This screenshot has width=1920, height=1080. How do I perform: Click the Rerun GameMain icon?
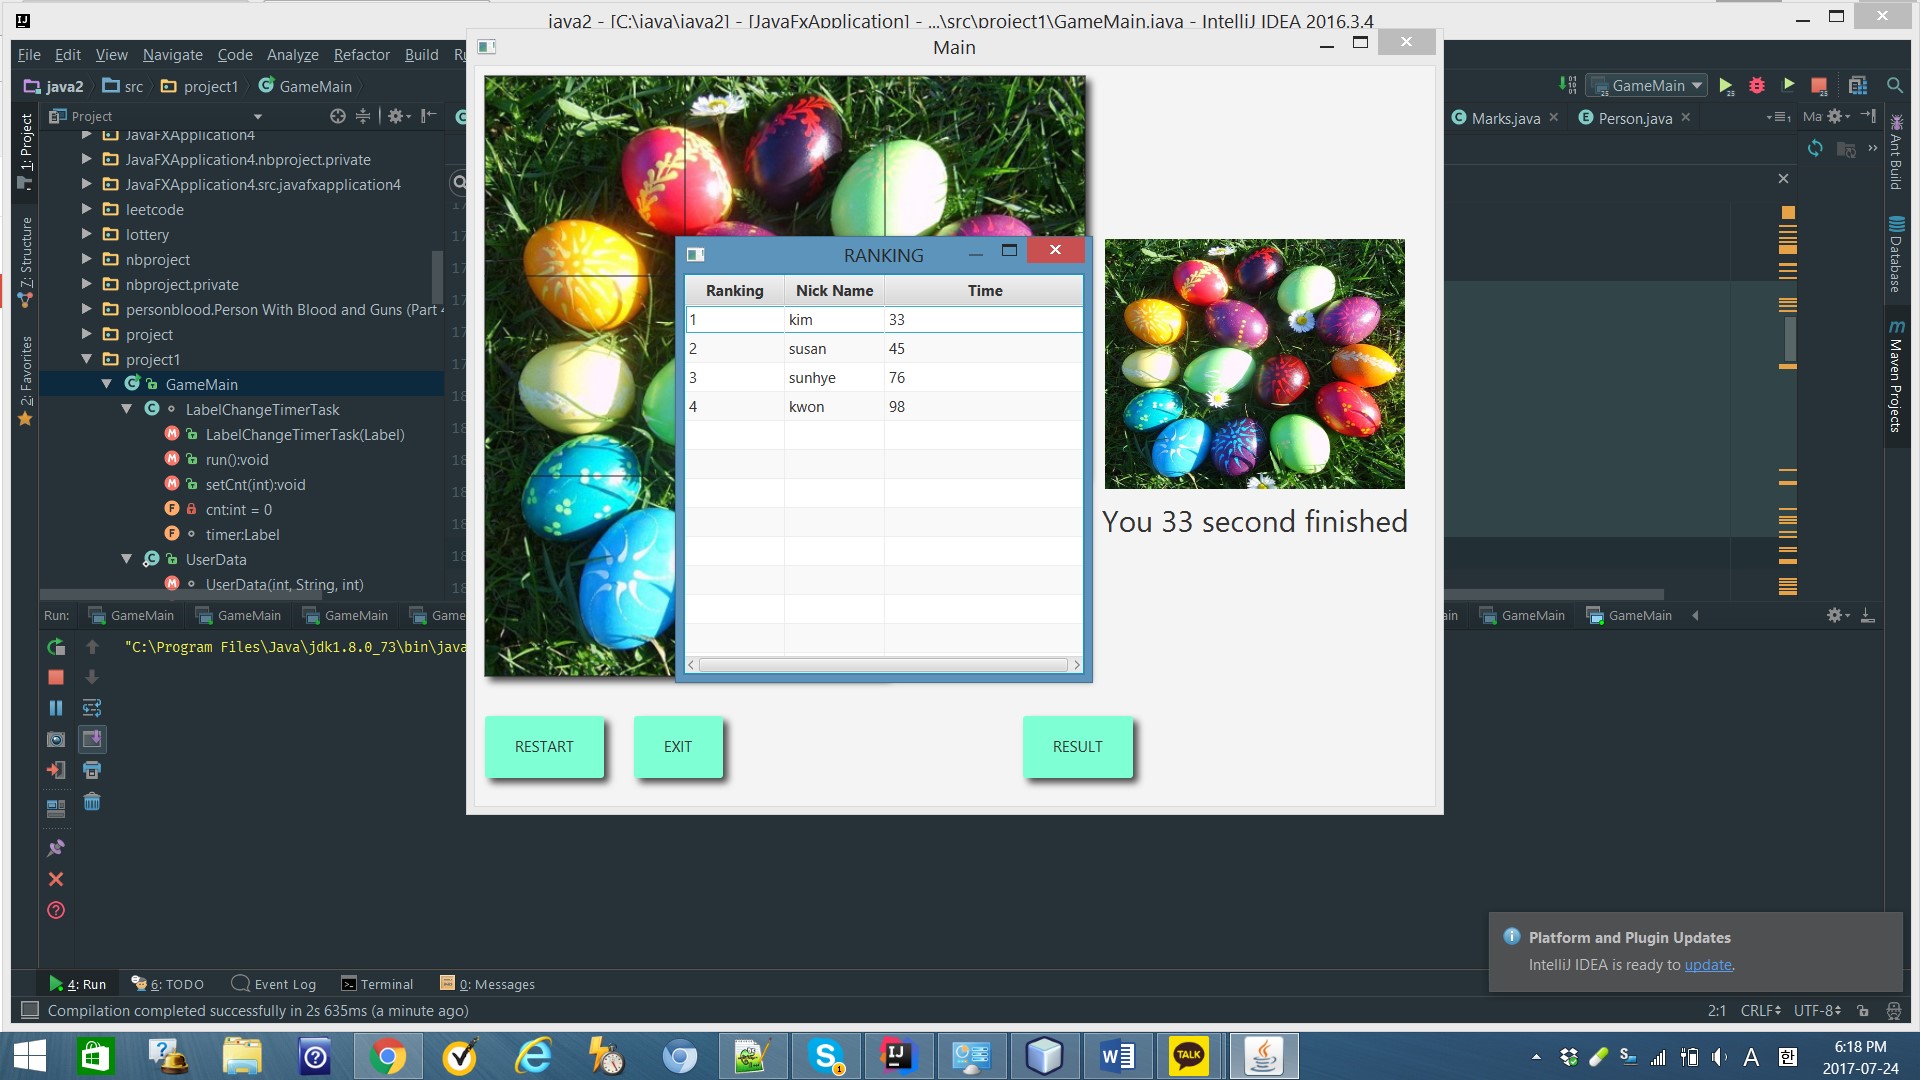coord(56,647)
